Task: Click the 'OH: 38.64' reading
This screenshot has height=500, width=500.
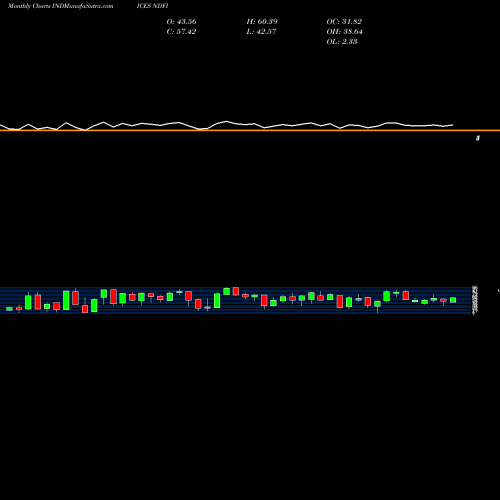Action: pyautogui.click(x=344, y=32)
